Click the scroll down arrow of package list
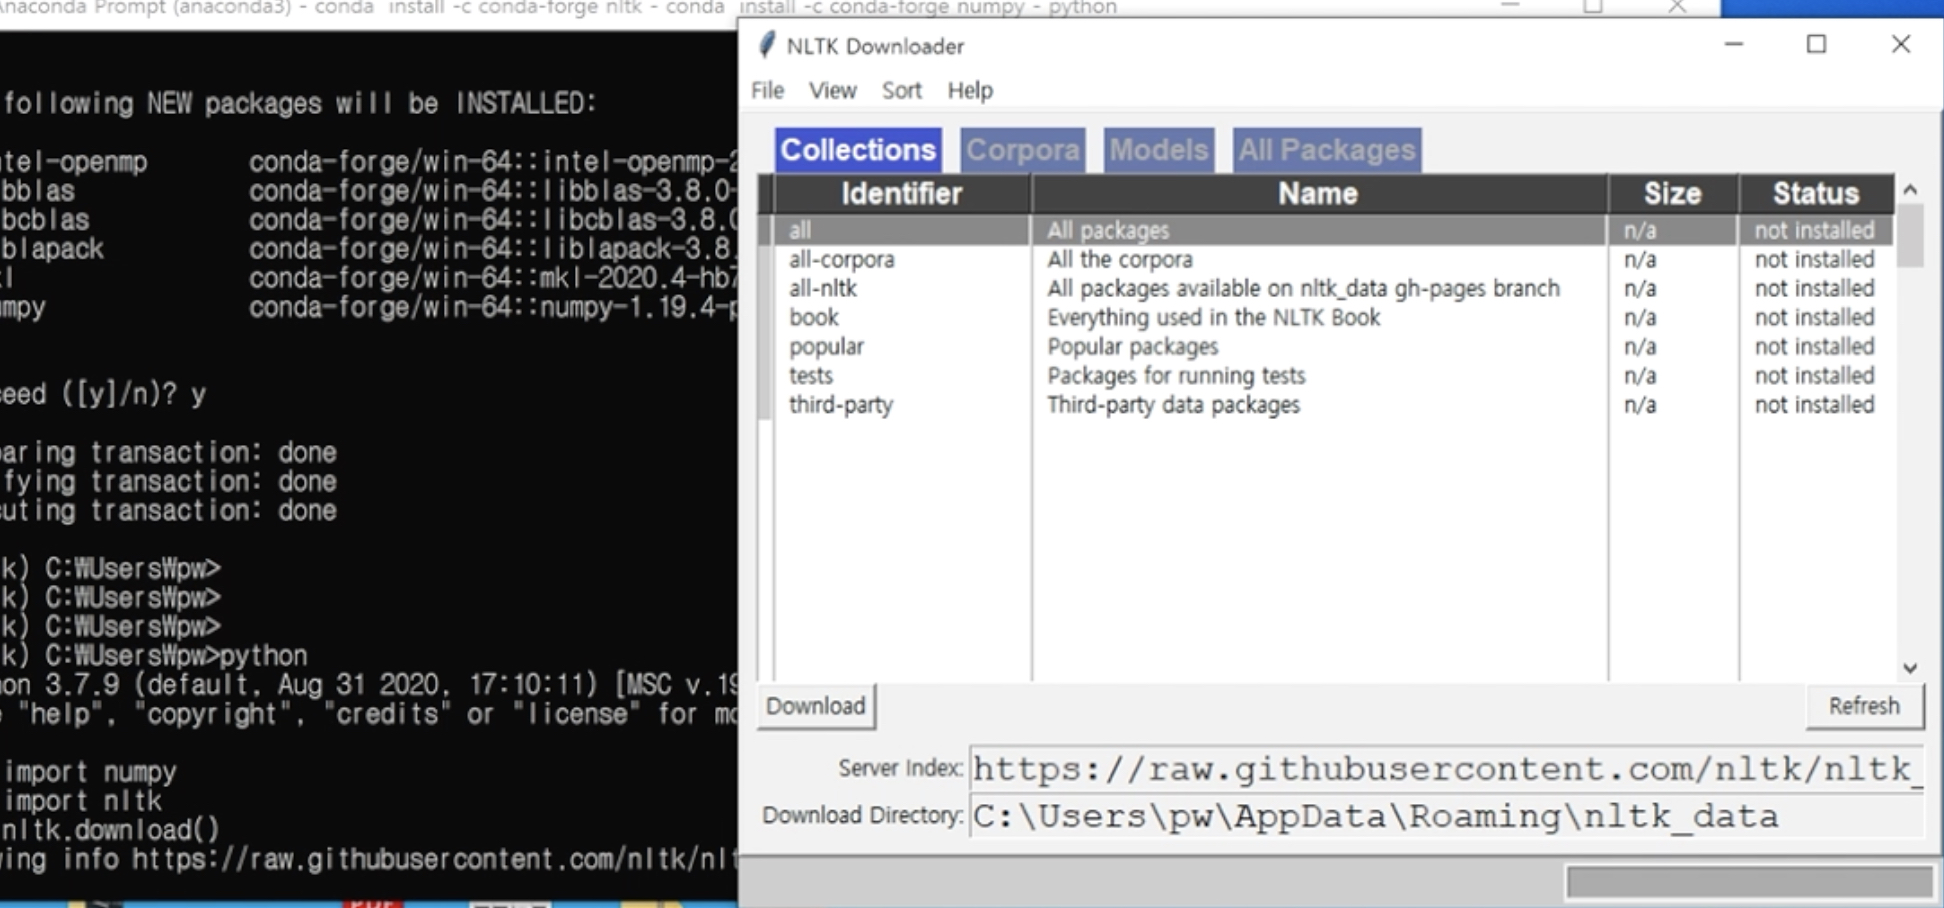The image size is (1944, 908). tap(1910, 668)
